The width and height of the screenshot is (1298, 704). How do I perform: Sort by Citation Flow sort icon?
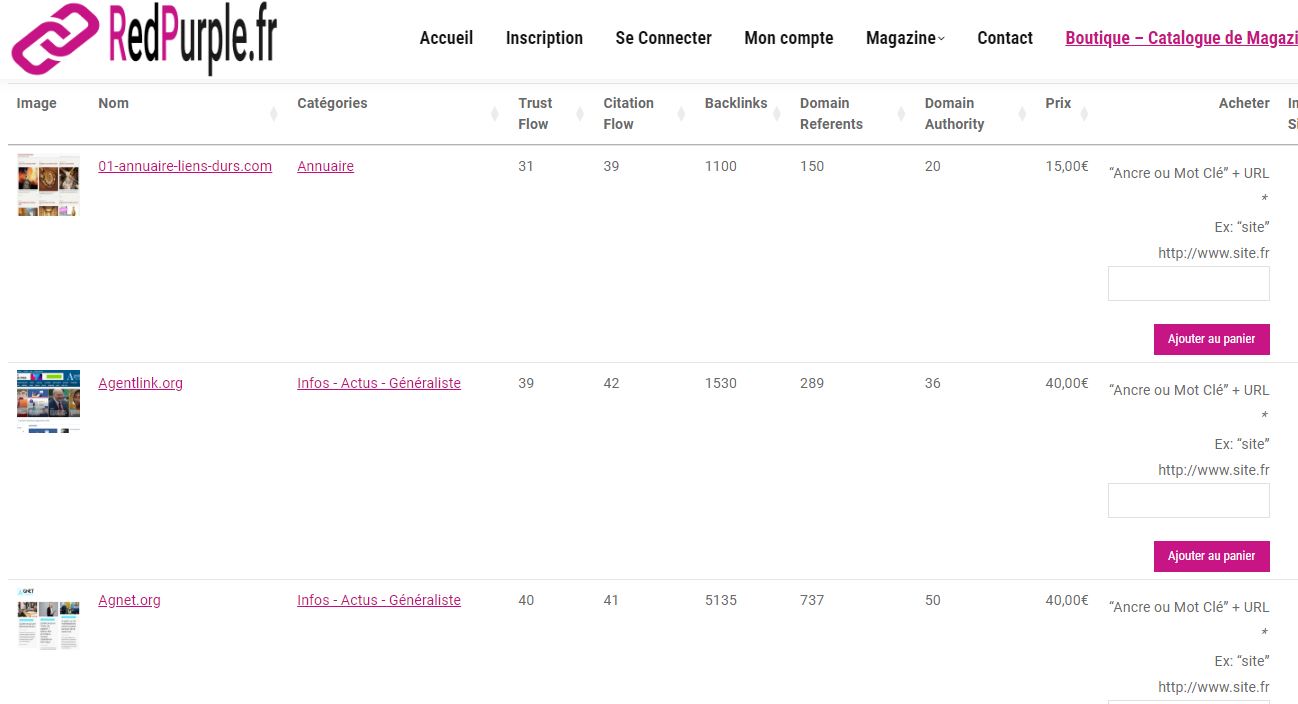[682, 114]
